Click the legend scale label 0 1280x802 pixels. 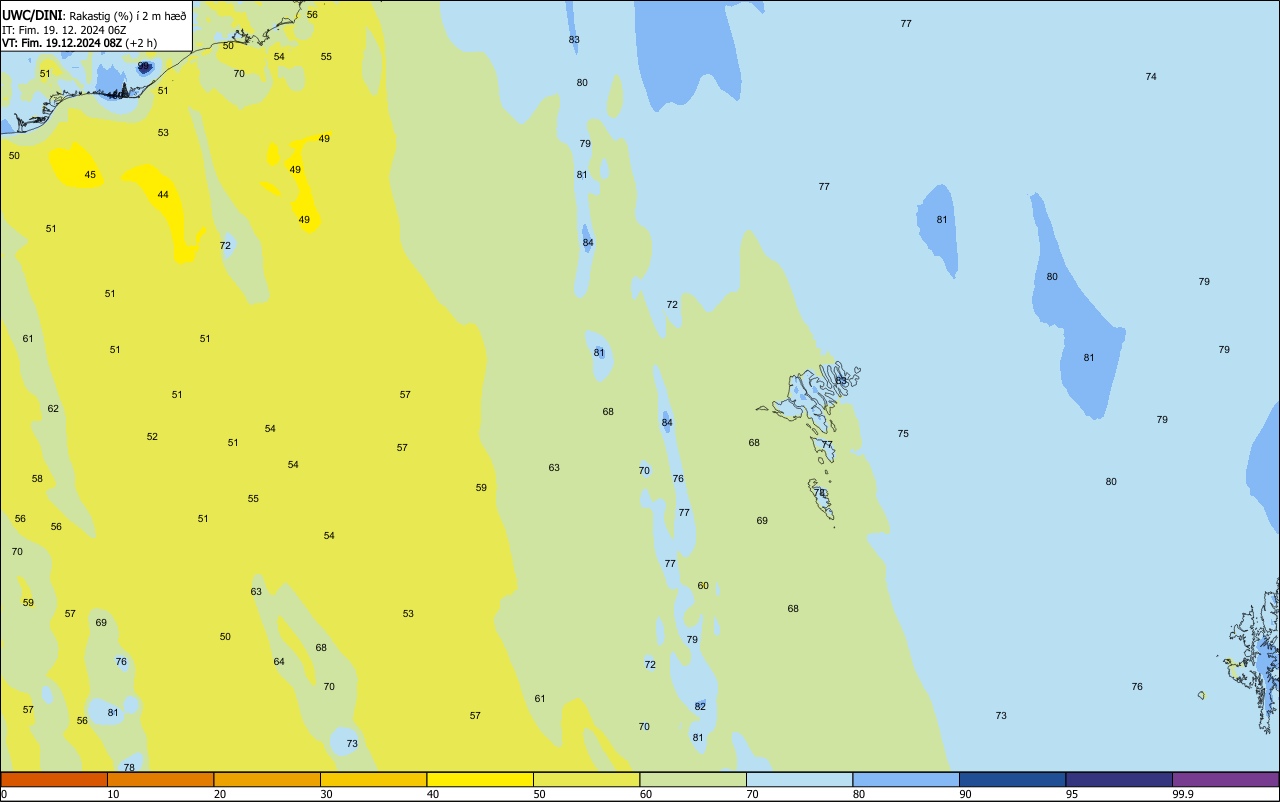click(4, 794)
